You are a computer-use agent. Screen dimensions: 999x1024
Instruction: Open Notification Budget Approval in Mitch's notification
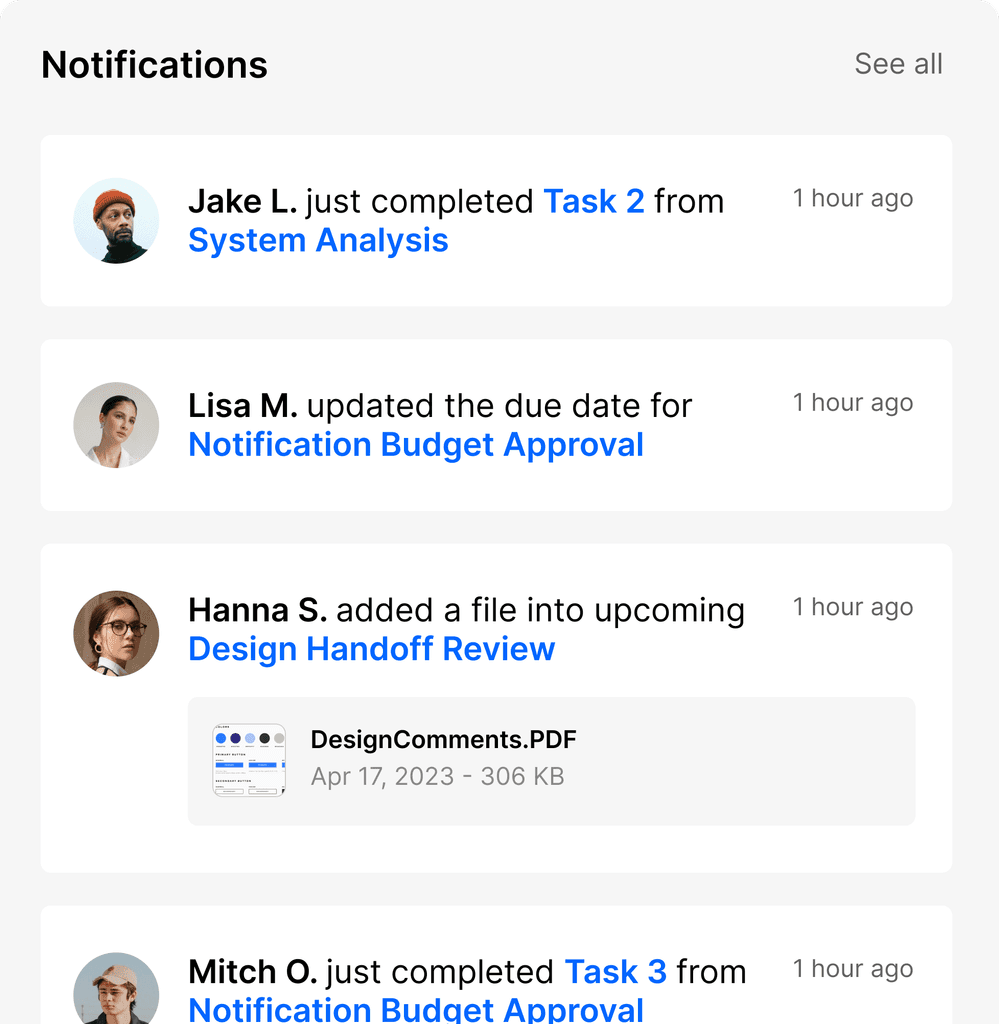pos(416,1010)
